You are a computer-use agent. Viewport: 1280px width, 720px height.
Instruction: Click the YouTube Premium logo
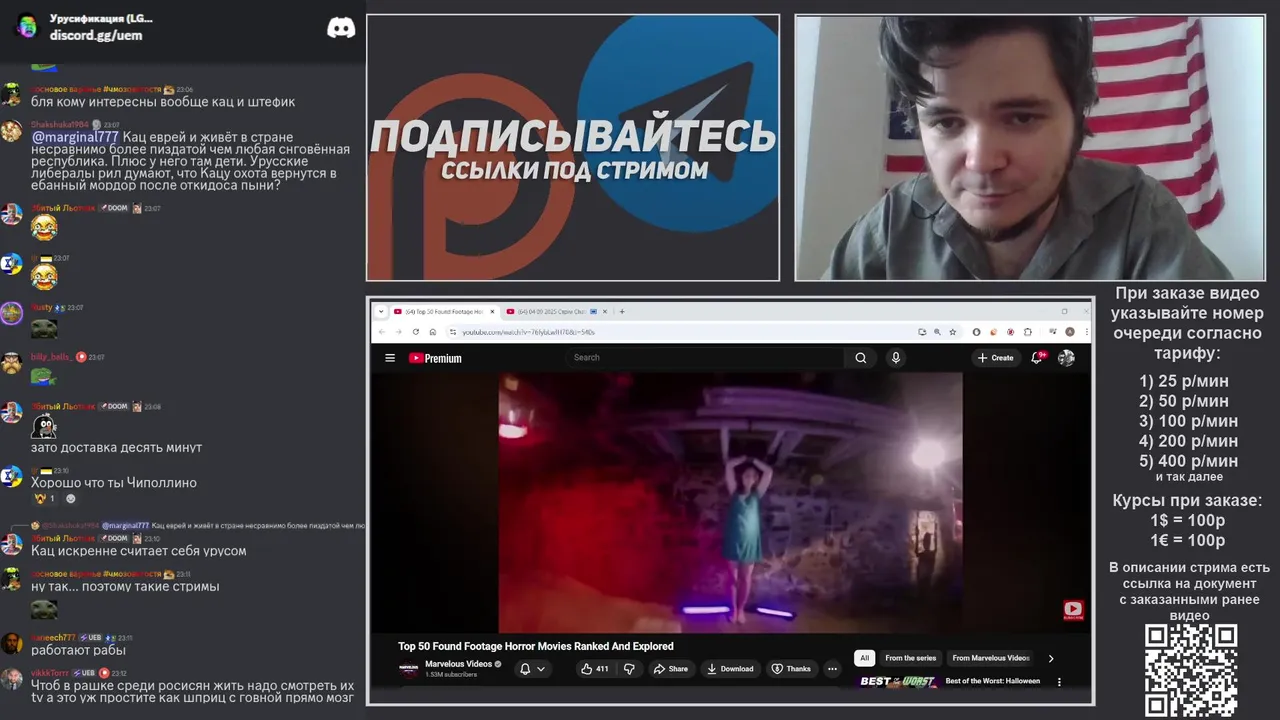[x=435, y=358]
